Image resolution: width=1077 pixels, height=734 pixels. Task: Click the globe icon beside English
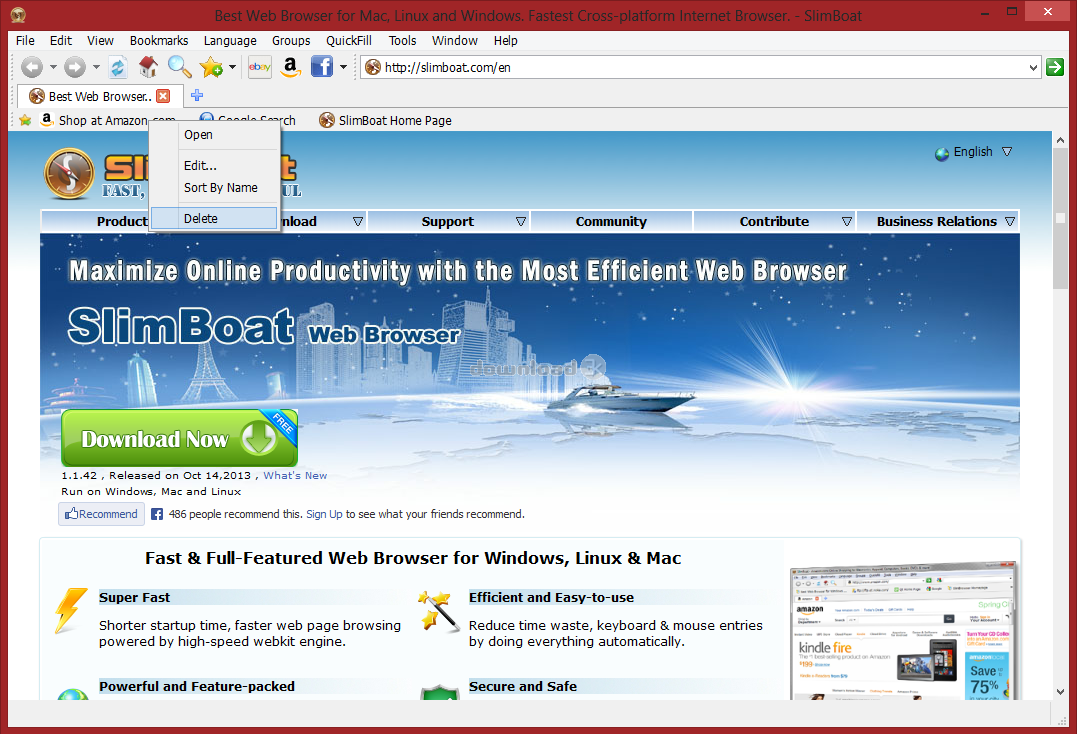coord(942,153)
